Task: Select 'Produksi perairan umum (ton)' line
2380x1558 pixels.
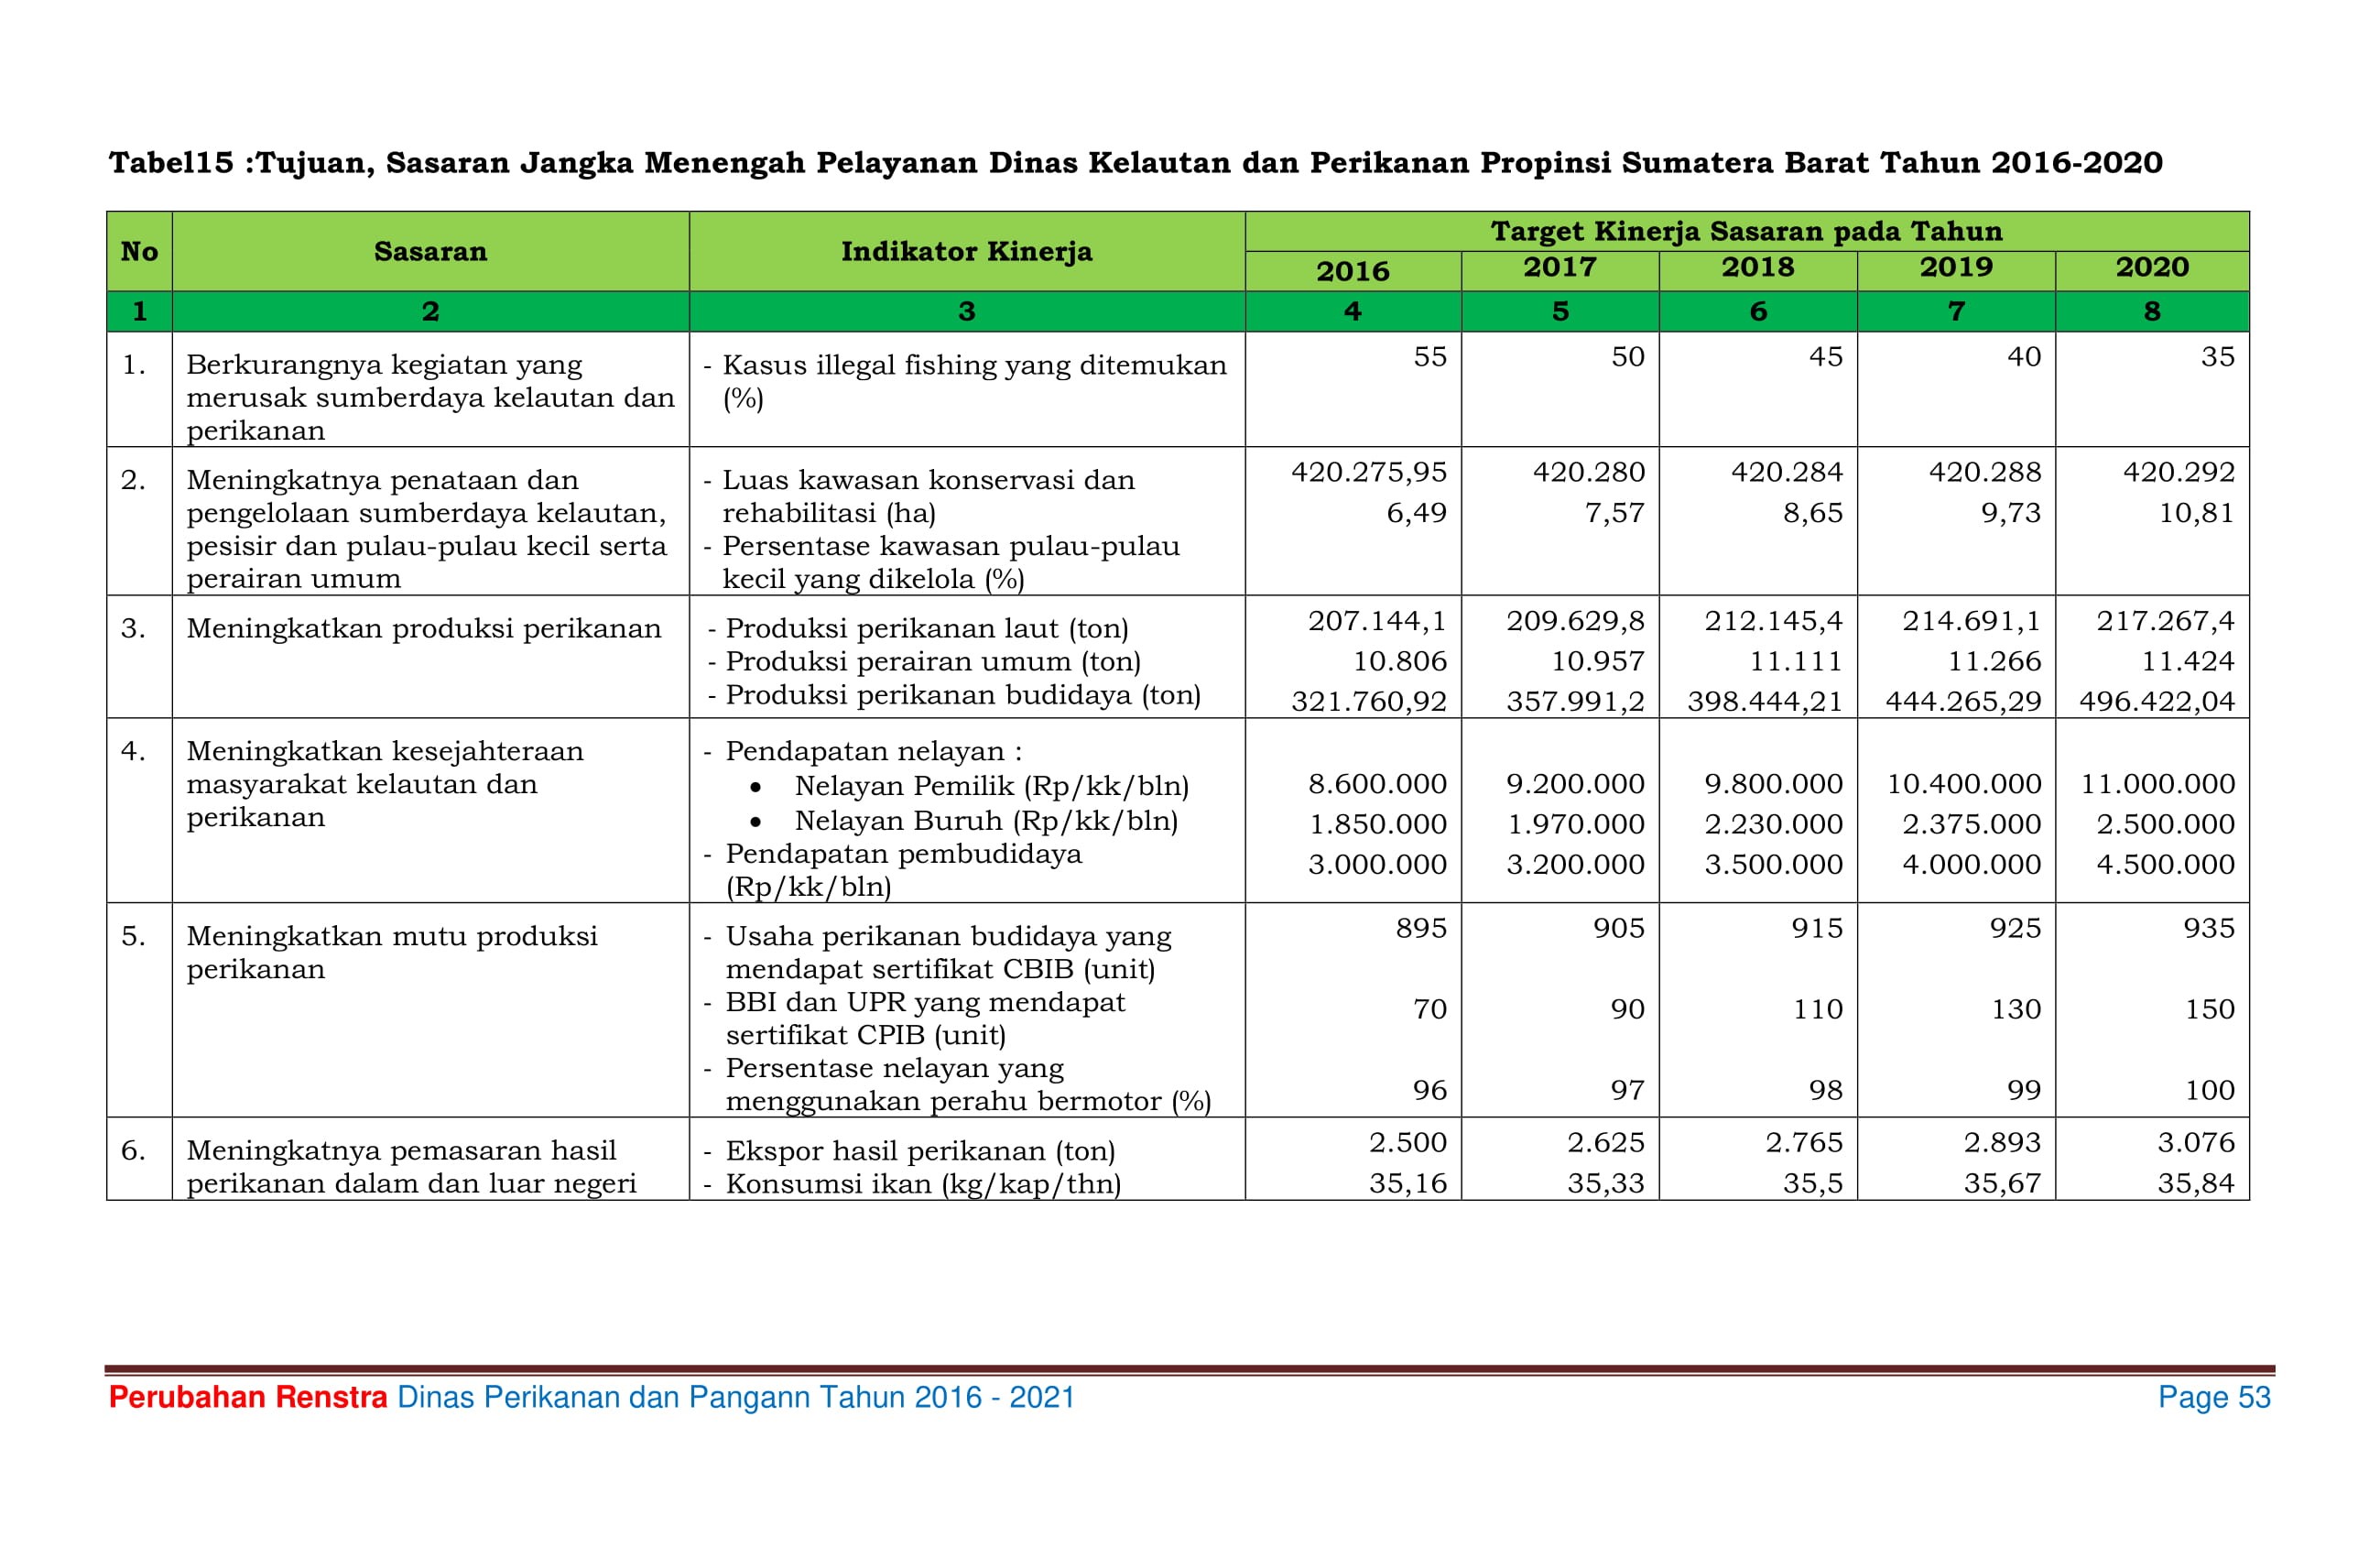Action: point(924,661)
